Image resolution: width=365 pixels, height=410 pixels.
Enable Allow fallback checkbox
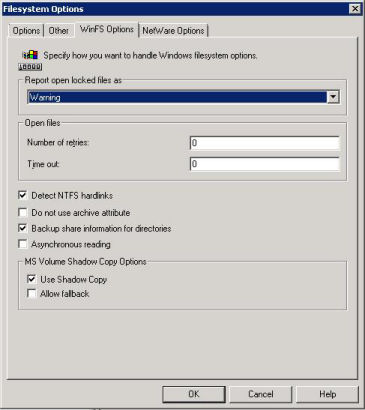[32, 294]
